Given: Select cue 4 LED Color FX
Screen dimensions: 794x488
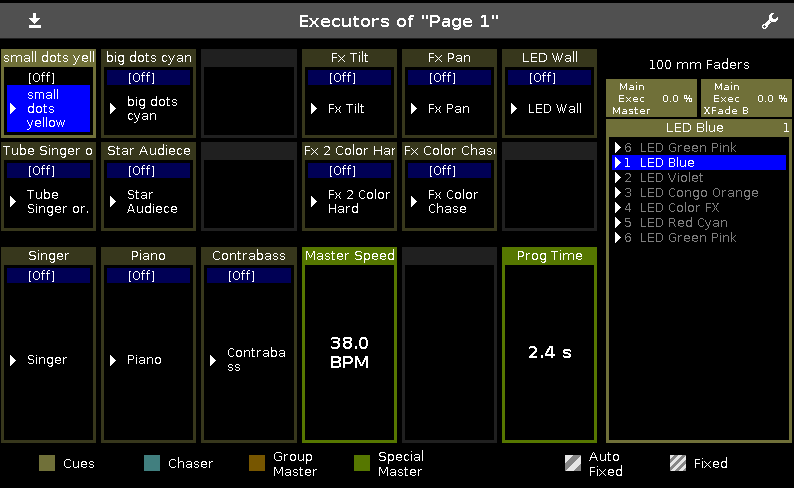Looking at the screenshot, I should coord(686,208).
